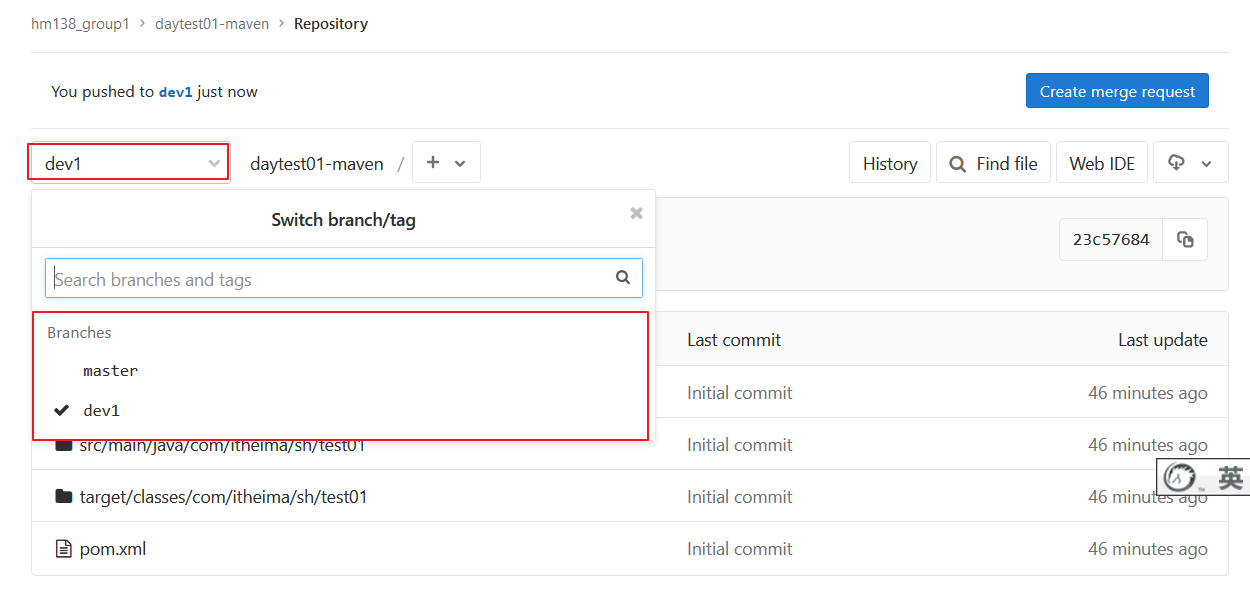
Task: Click the Find file button
Action: tap(993, 163)
